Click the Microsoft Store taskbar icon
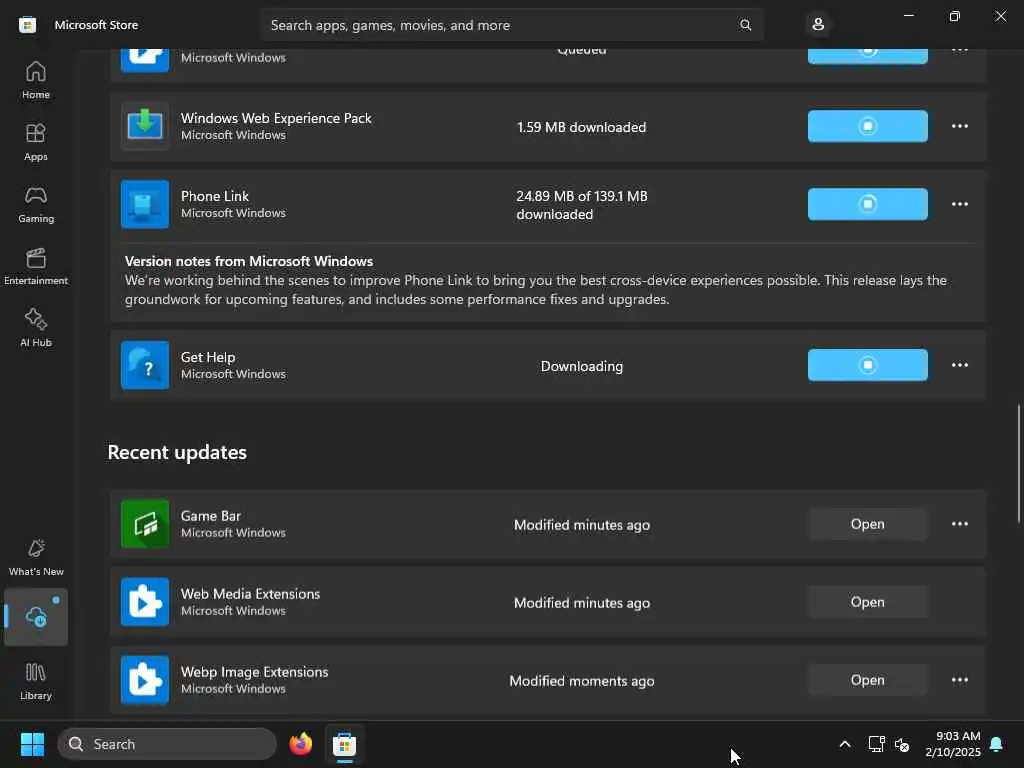 [344, 744]
